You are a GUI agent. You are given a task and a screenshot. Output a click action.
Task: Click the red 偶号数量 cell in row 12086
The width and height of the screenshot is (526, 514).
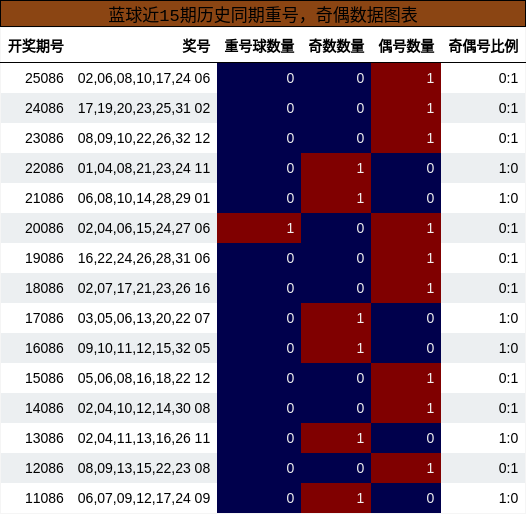pyautogui.click(x=406, y=468)
